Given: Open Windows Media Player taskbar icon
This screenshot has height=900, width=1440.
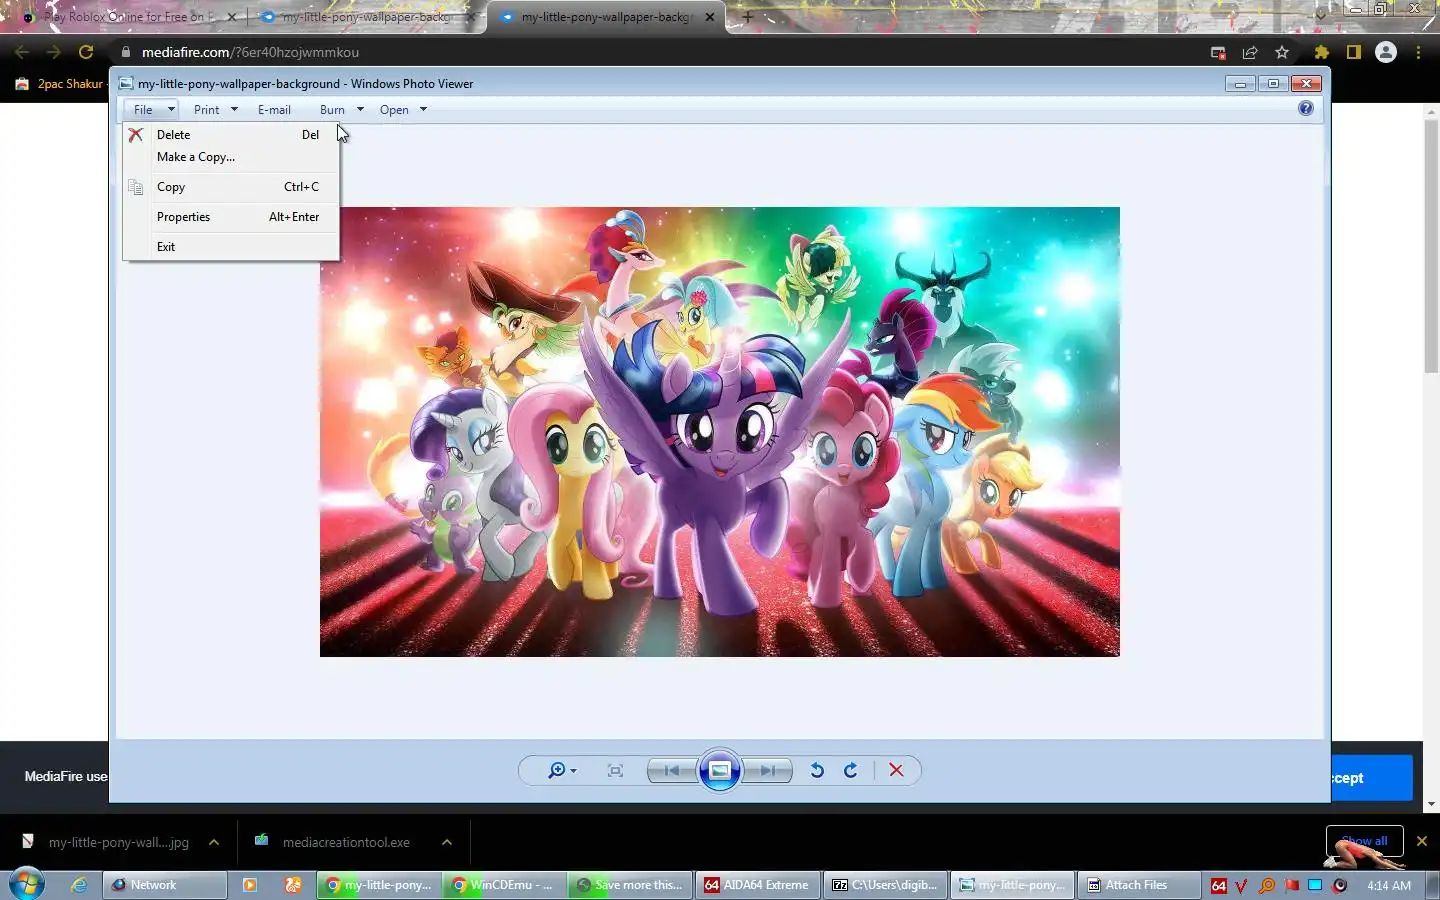Looking at the screenshot, I should click(249, 885).
